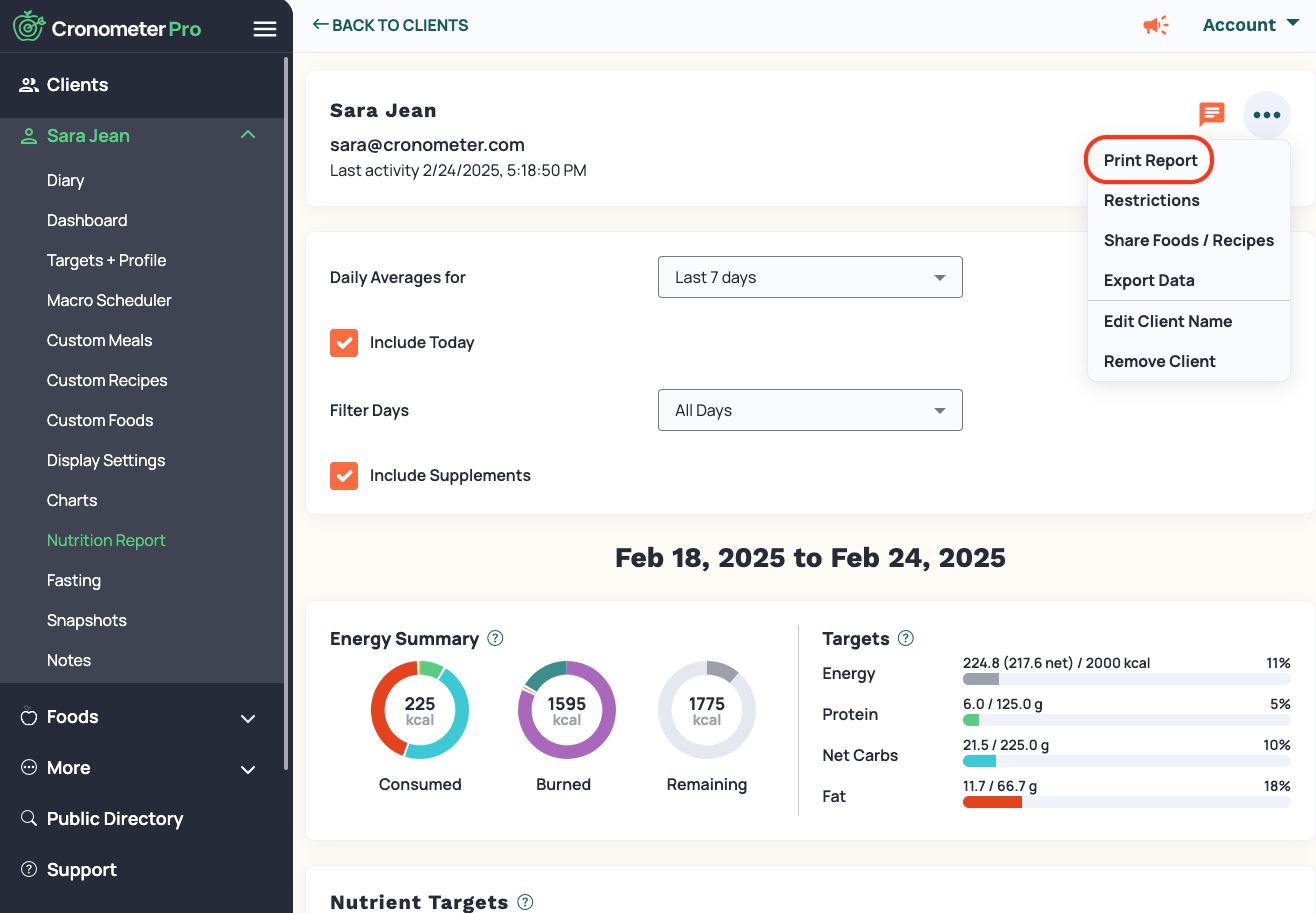
Task: Open Custom Recipes page
Action: 107,380
